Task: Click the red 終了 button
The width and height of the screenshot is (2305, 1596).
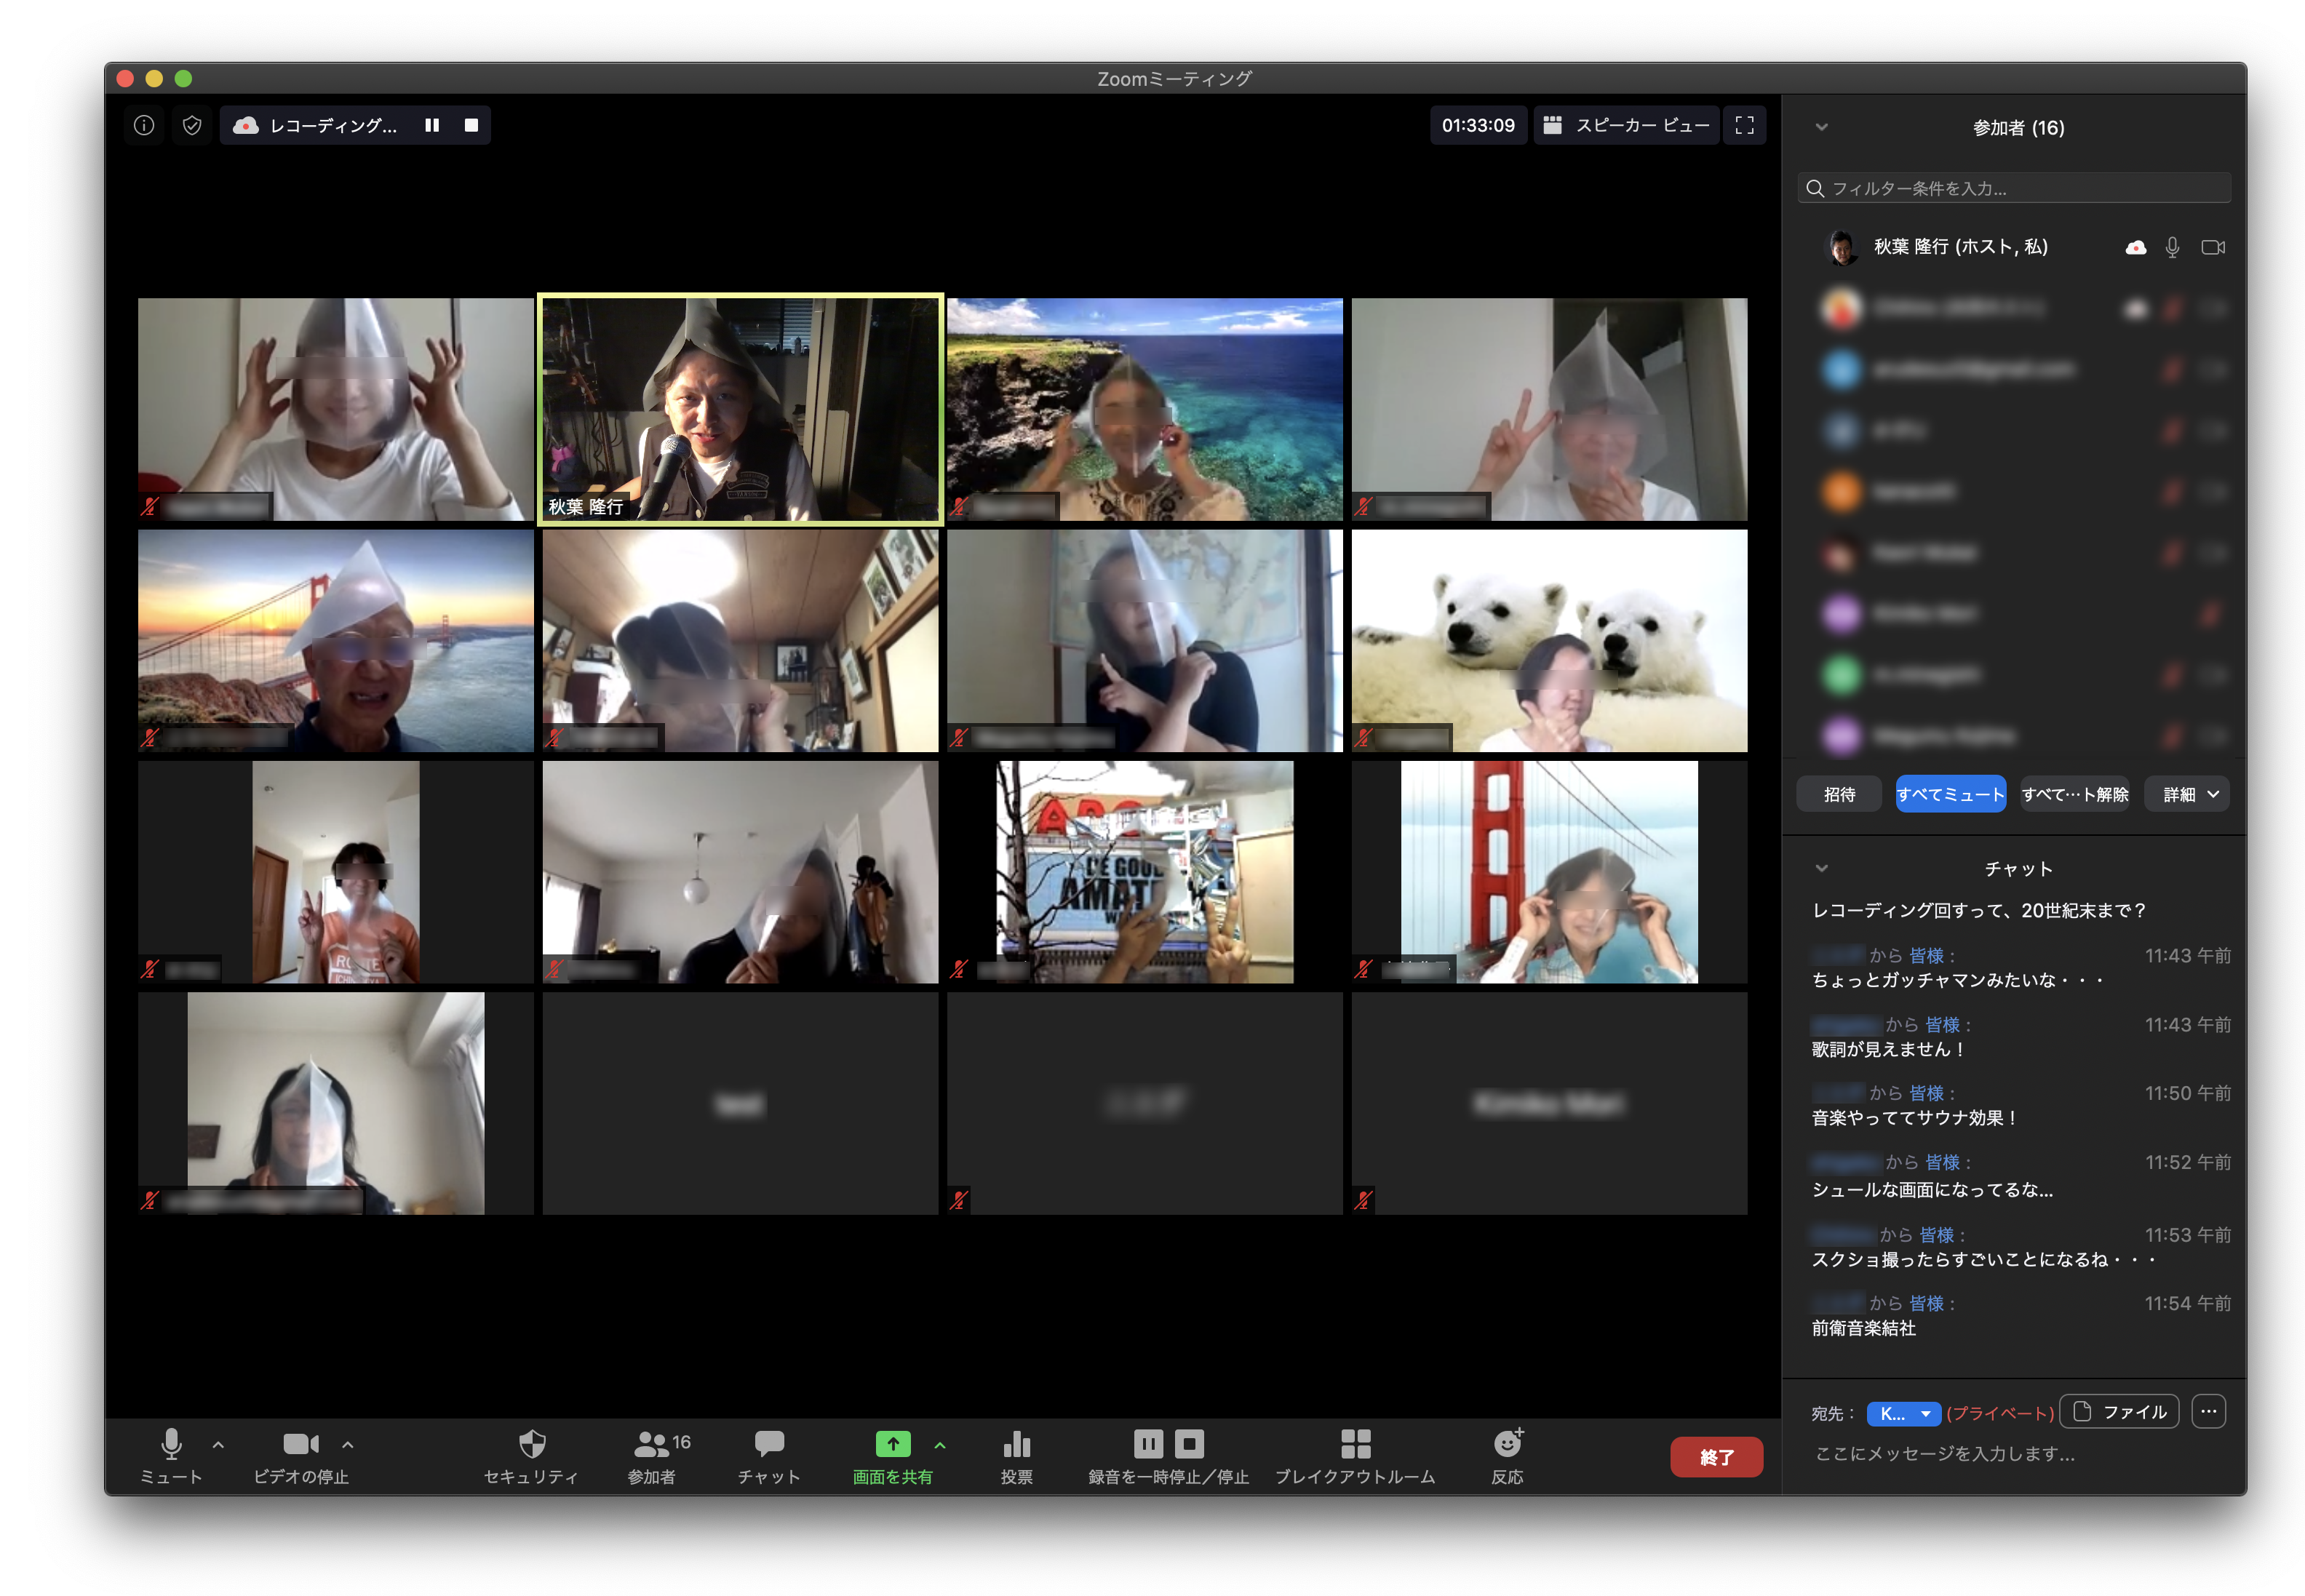Action: (1716, 1457)
